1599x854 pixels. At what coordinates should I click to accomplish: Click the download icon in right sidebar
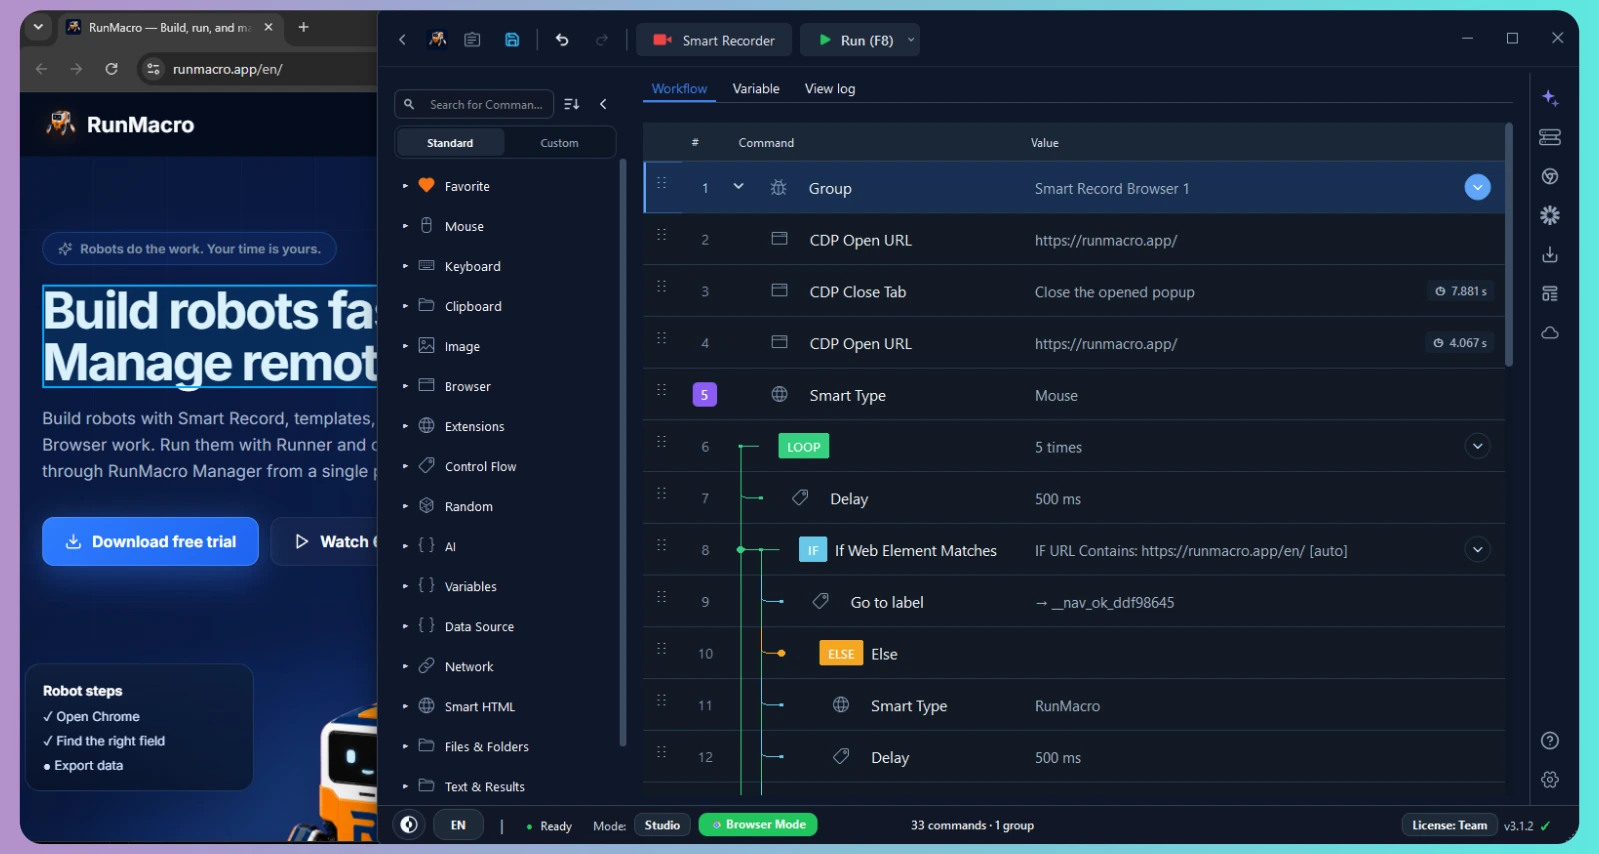(1550, 255)
